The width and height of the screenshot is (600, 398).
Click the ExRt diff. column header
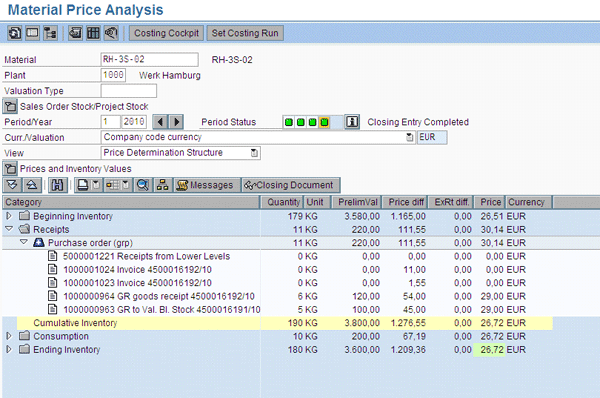[x=451, y=202]
